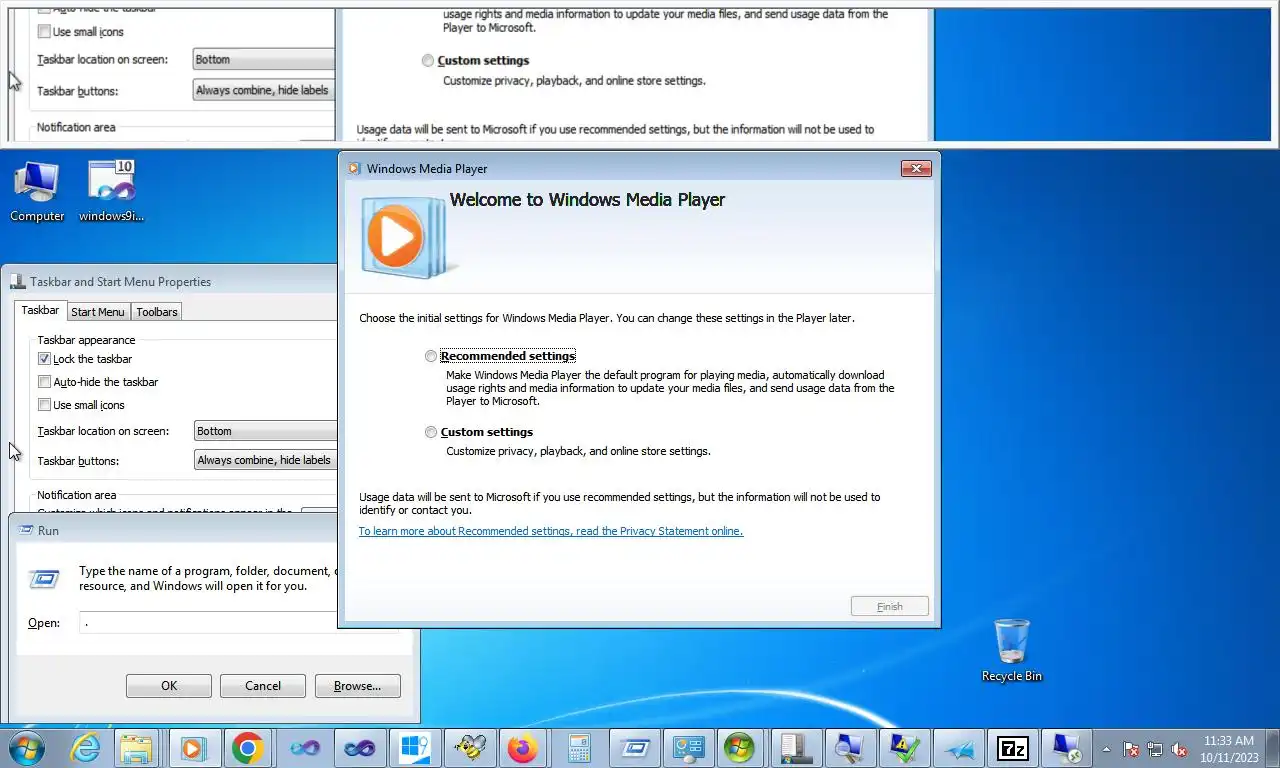1280x768 pixels.
Task: Click the infinity icon right of Chrome
Action: (x=305, y=748)
